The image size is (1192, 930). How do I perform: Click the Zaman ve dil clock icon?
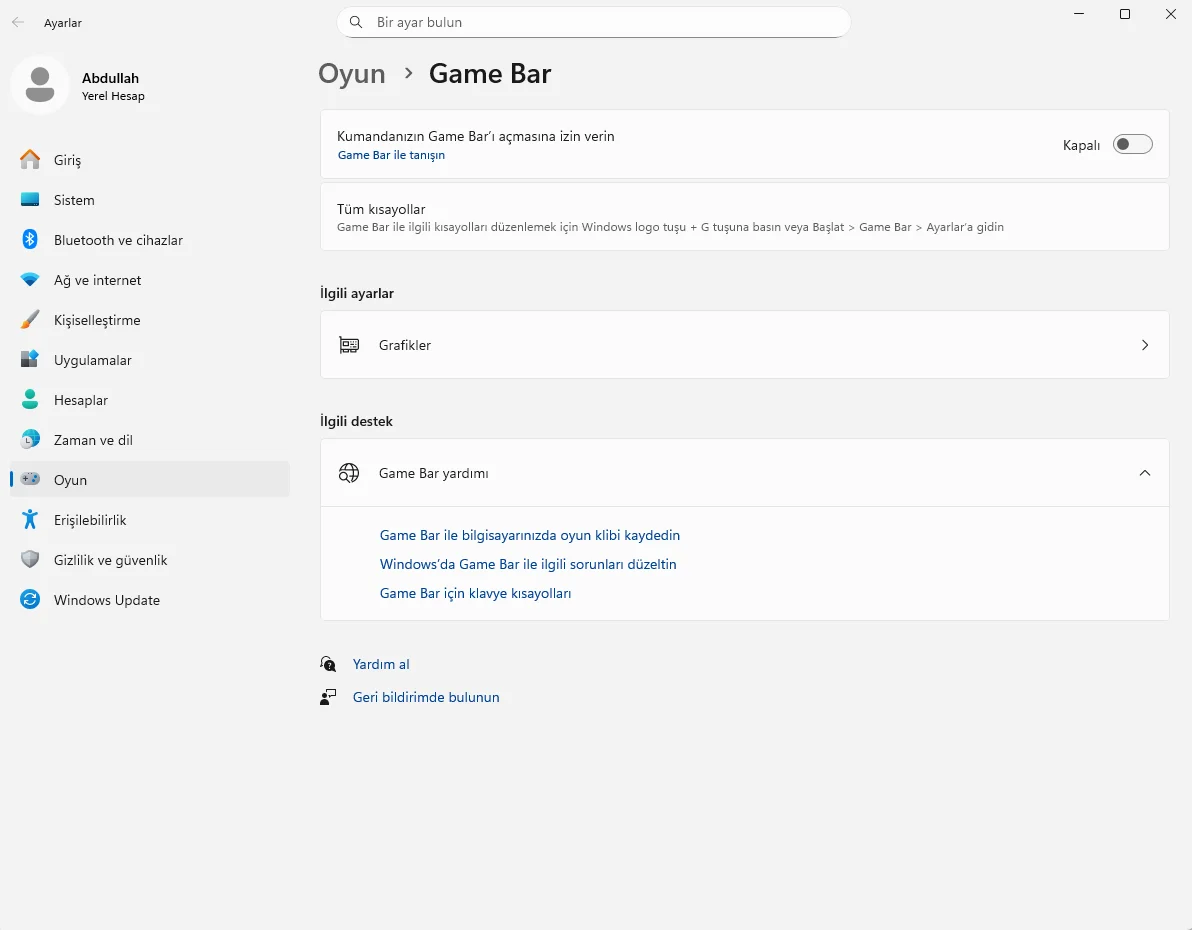tap(30, 440)
